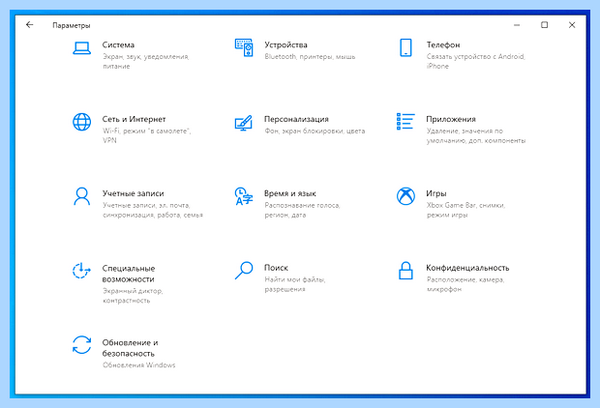Screen dimensions: 600x408
Task: Open the Телефон heading
Action: 443,45
